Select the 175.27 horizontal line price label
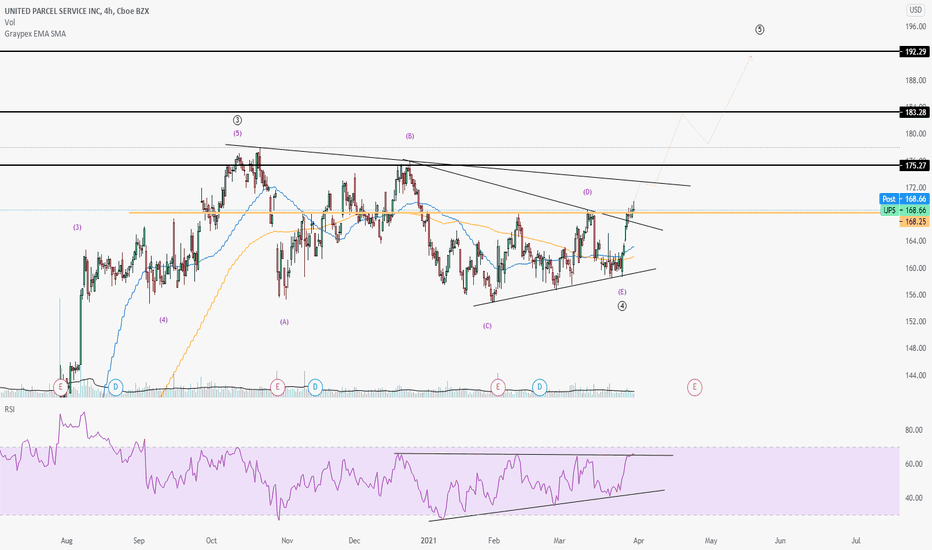932x550 pixels. click(915, 165)
